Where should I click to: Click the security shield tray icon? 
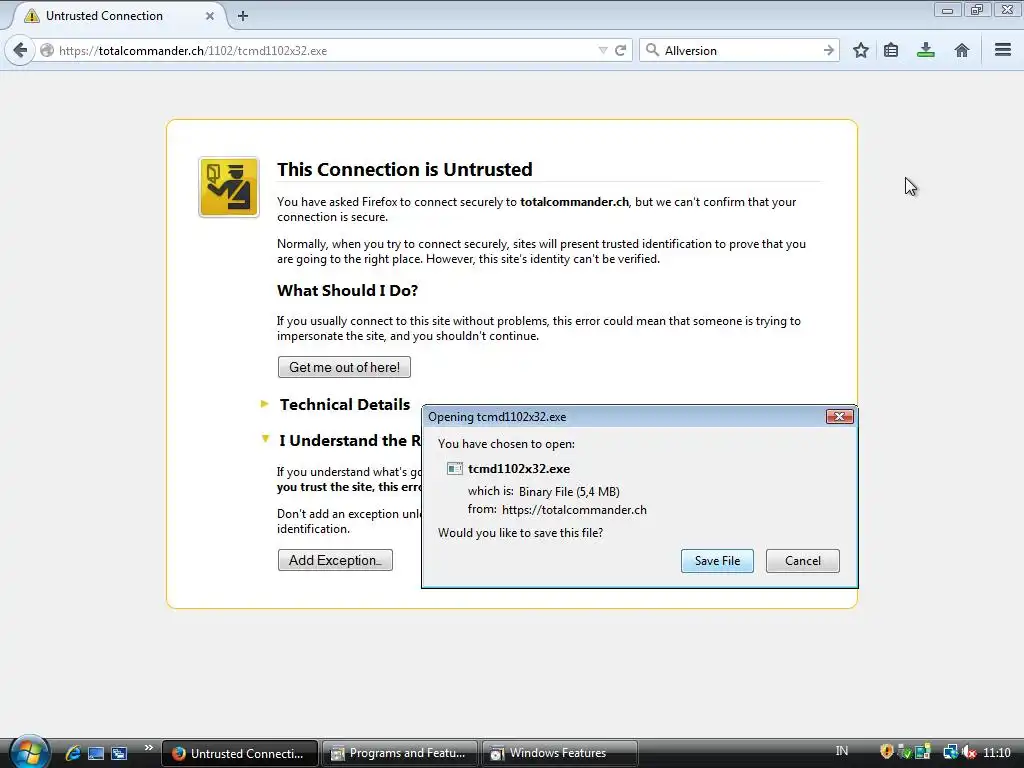[x=886, y=752]
